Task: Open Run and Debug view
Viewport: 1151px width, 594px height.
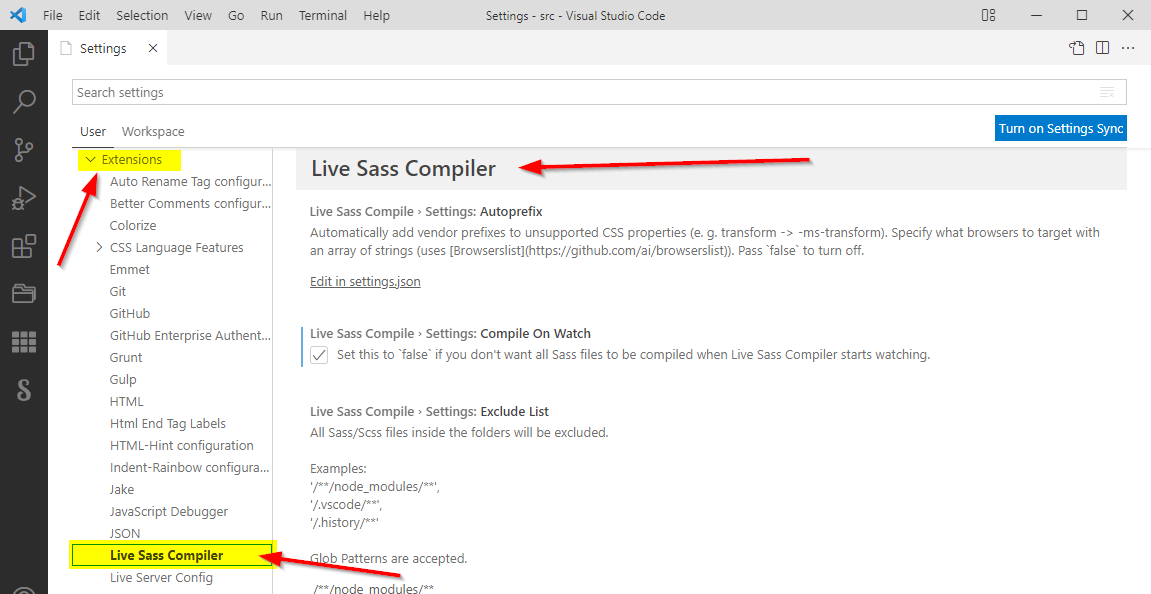Action: (23, 198)
